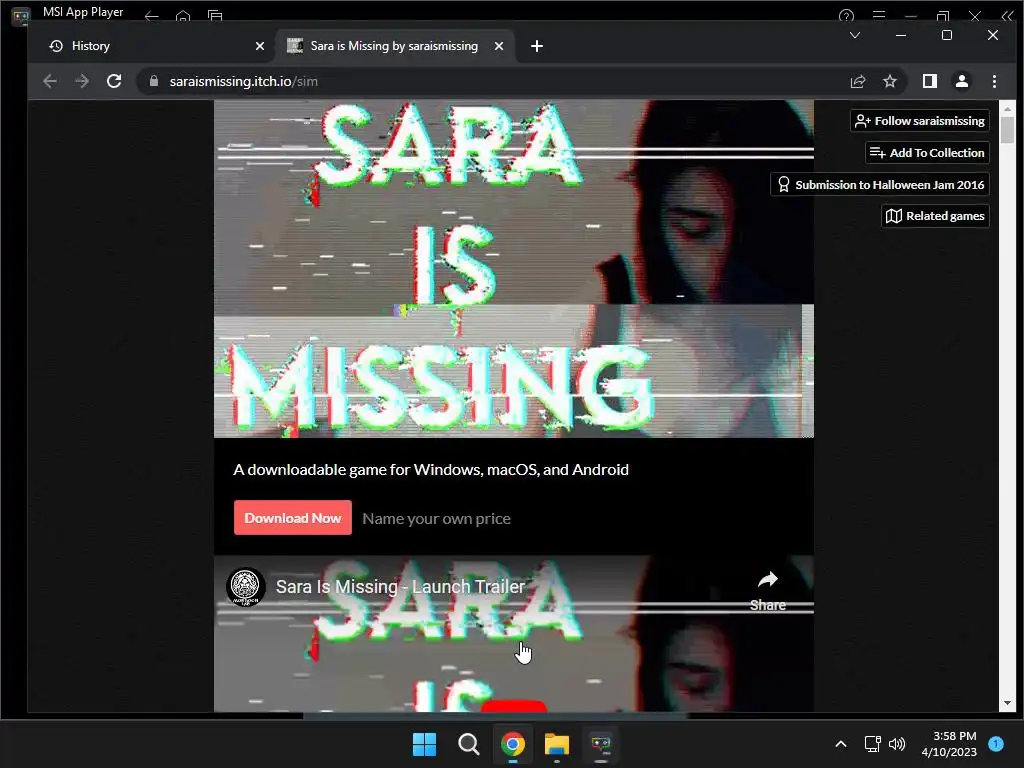Image resolution: width=1024 pixels, height=768 pixels.
Task: Open MSI App Player hamburger menu
Action: (879, 15)
